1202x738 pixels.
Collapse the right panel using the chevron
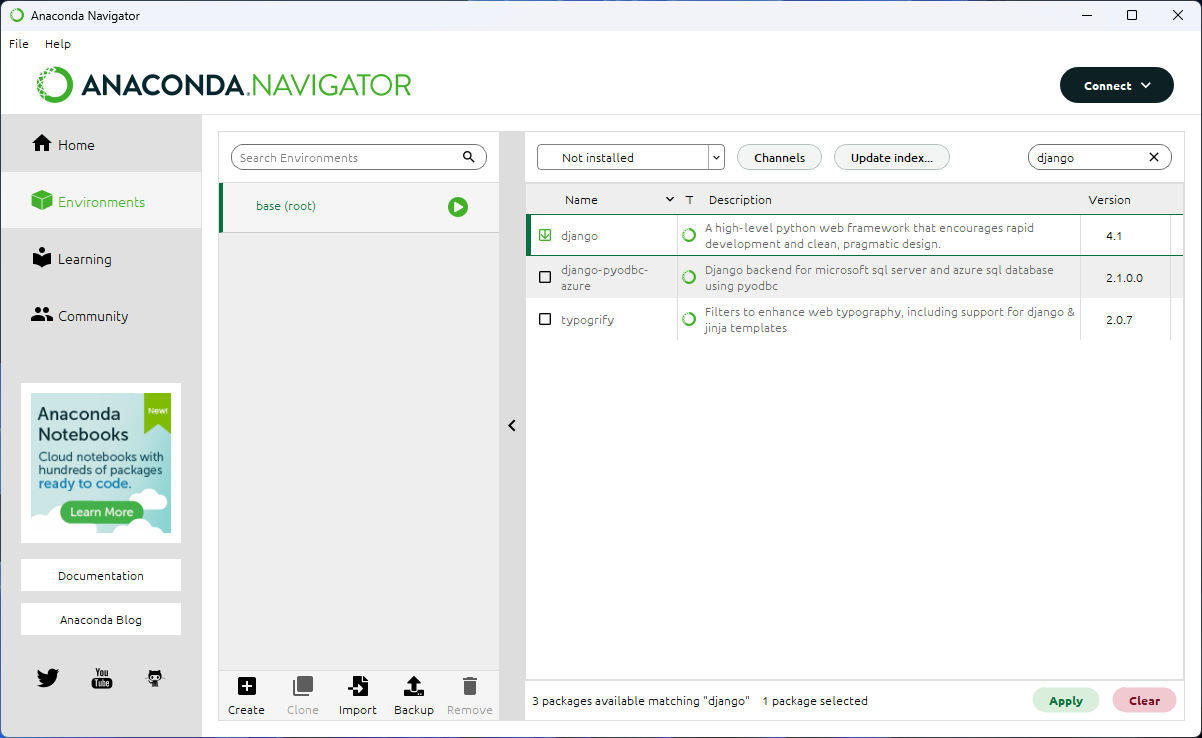512,425
